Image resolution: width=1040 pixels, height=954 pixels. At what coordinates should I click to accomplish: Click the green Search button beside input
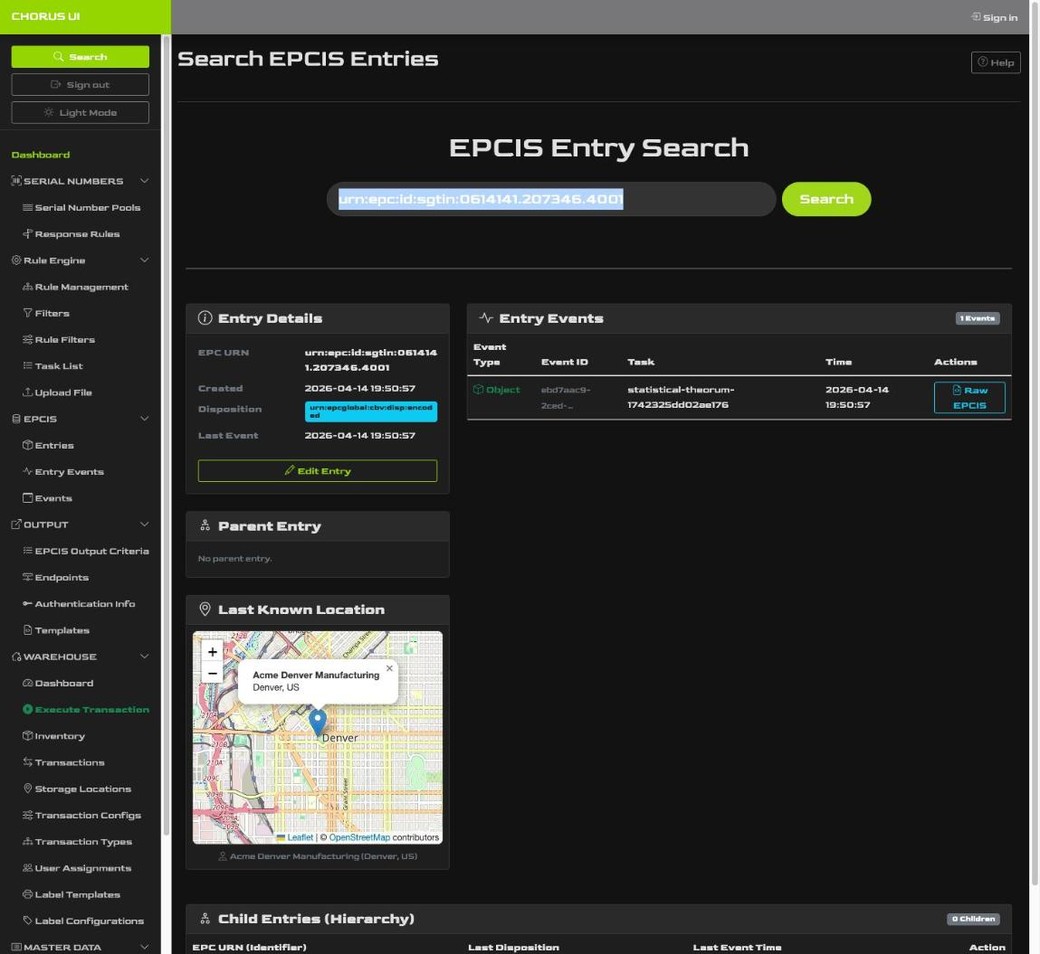pos(826,199)
